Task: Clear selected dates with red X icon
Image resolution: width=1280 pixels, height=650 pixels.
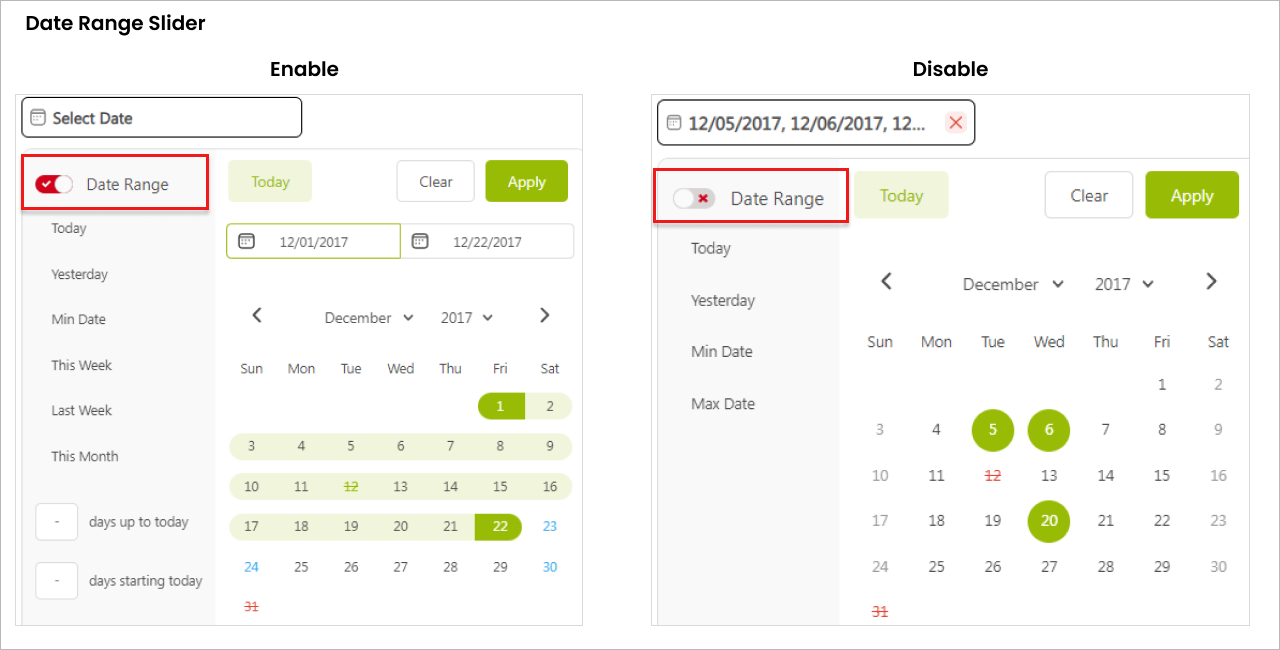Action: coord(956,122)
